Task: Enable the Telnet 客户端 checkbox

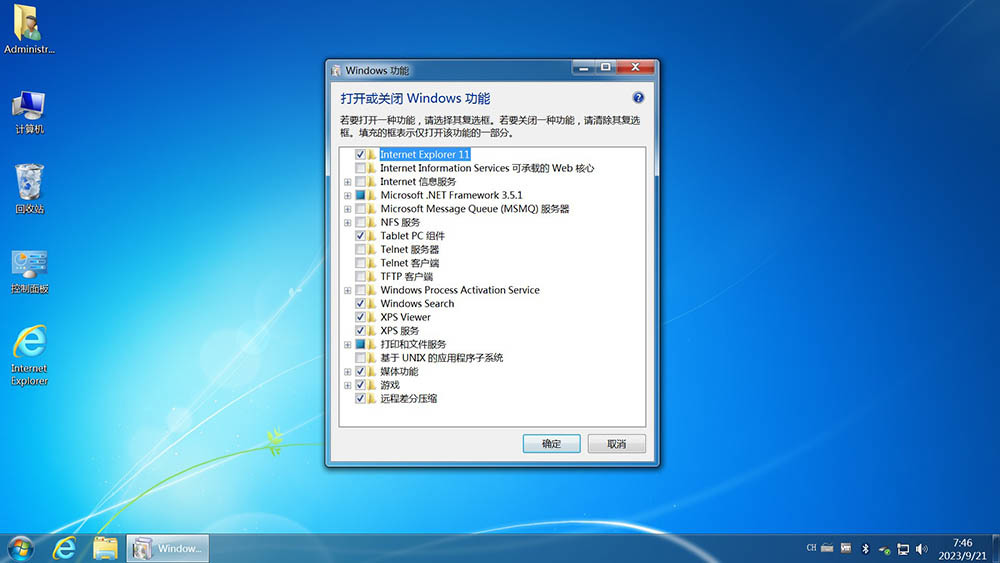Action: (x=360, y=263)
